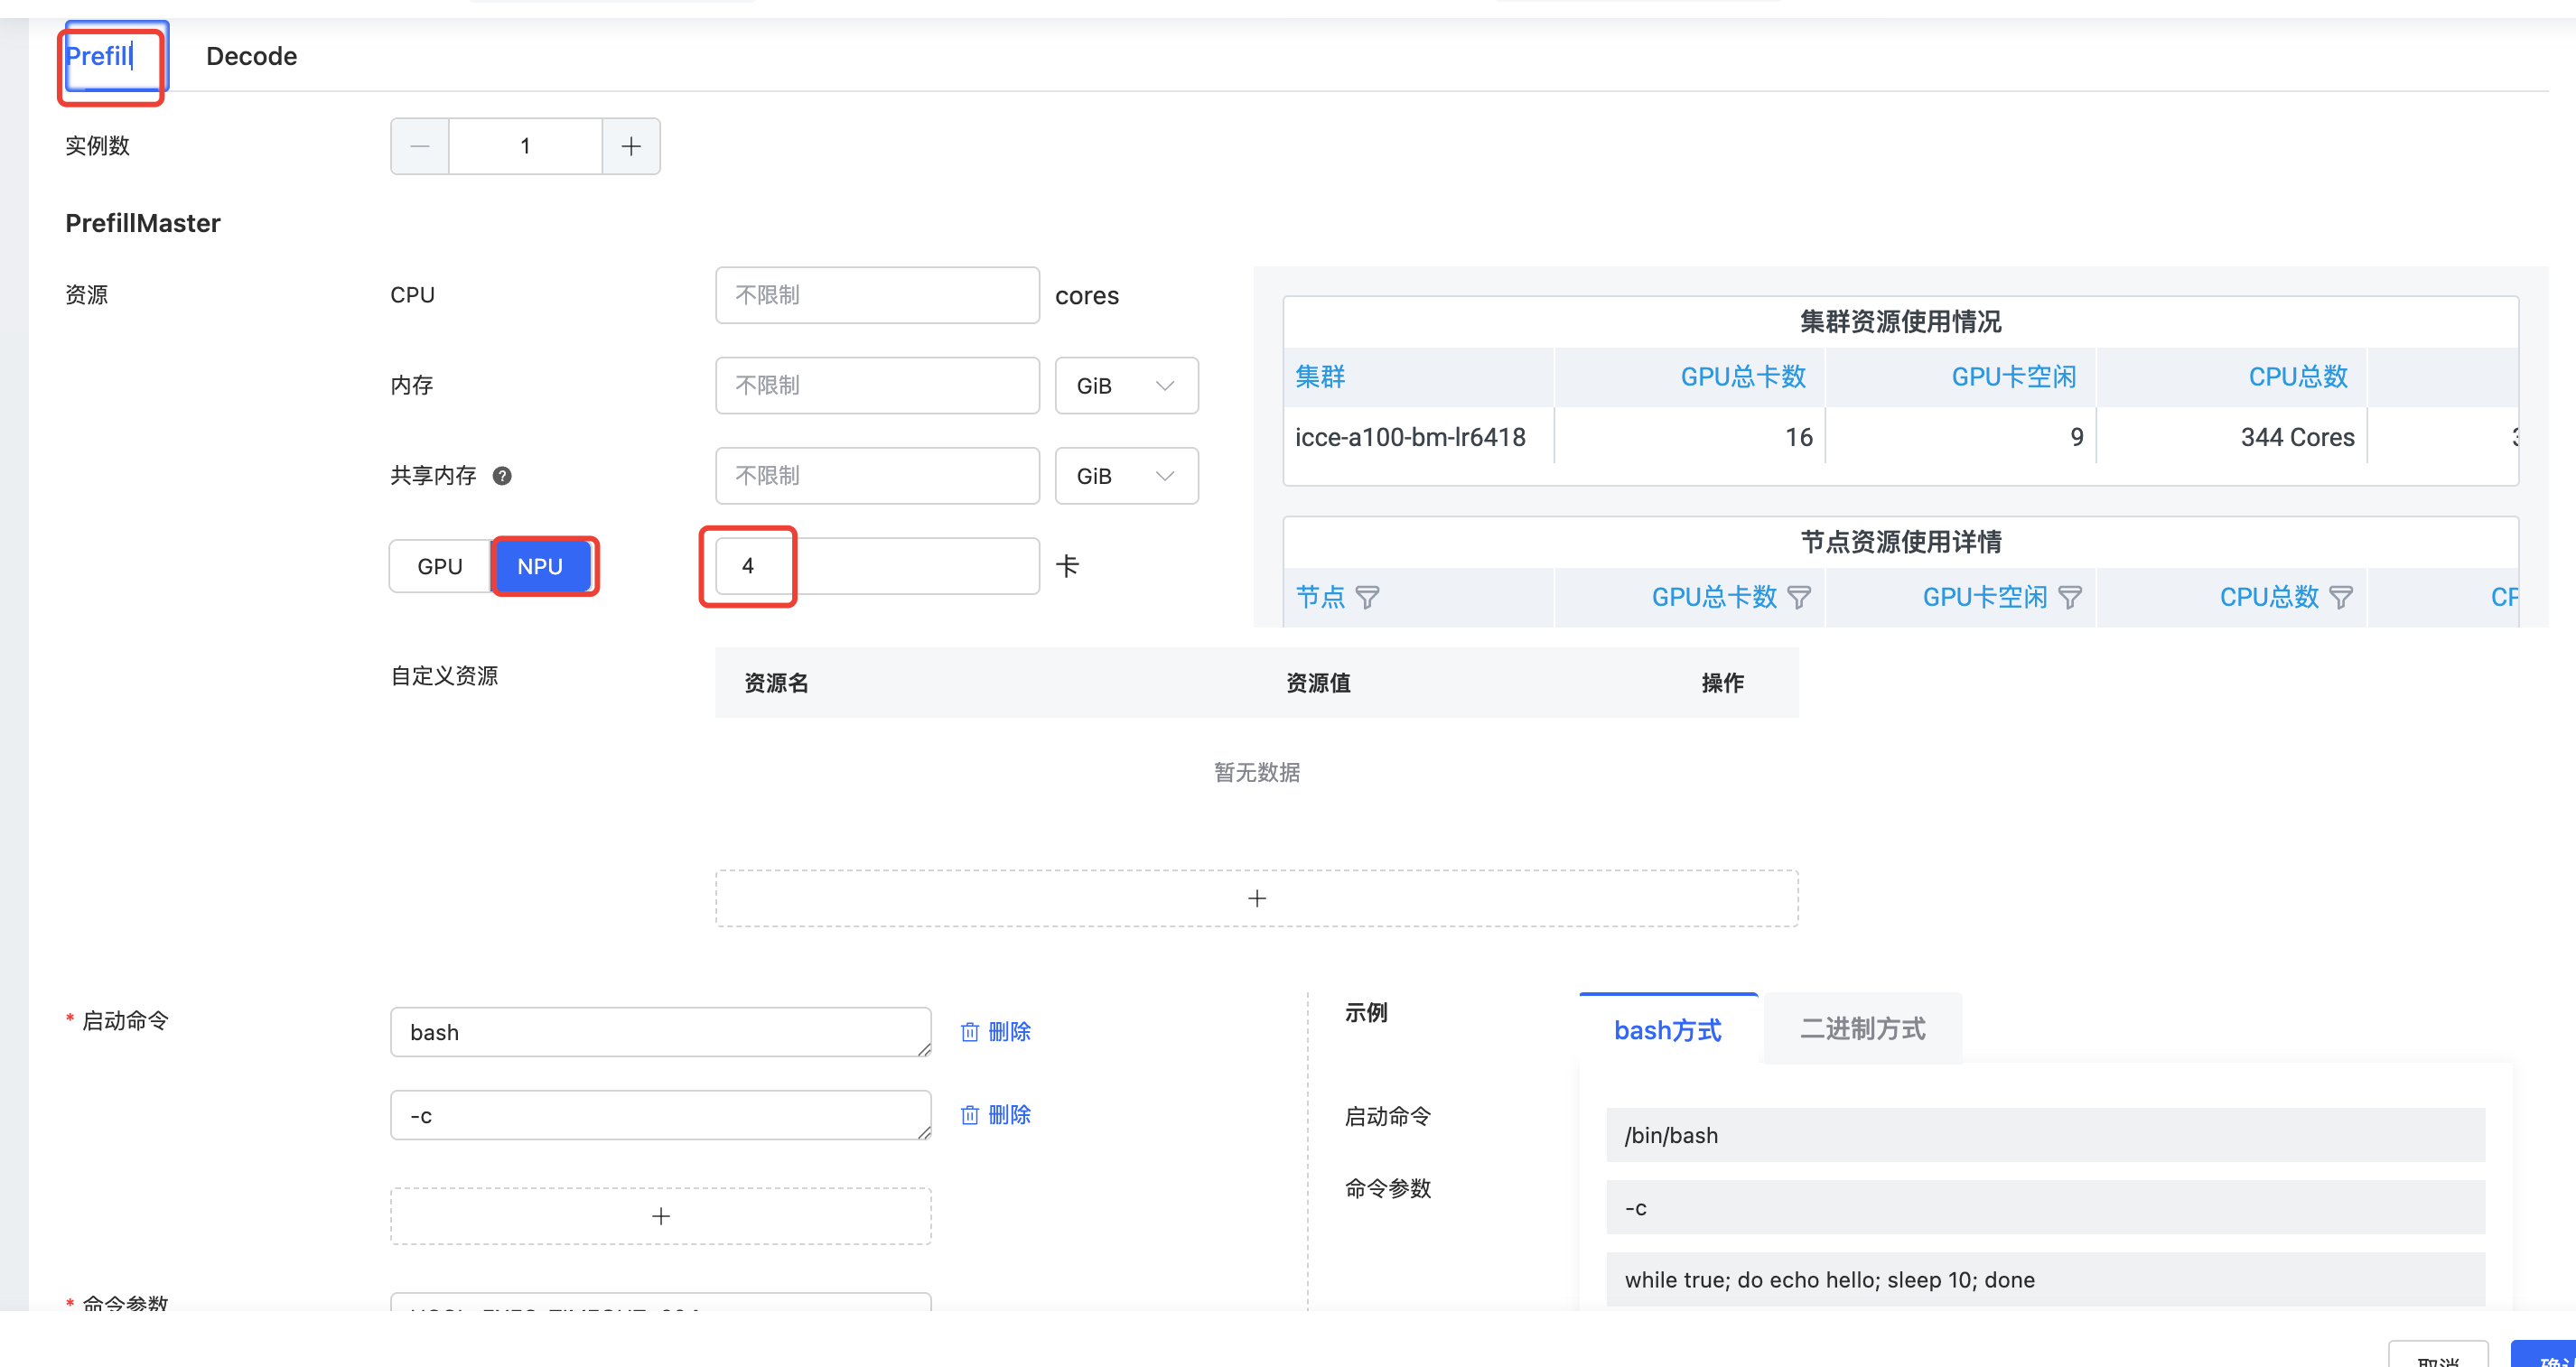2576x1367 pixels.
Task: Select the NPU accelerator toggle
Action: (540, 566)
